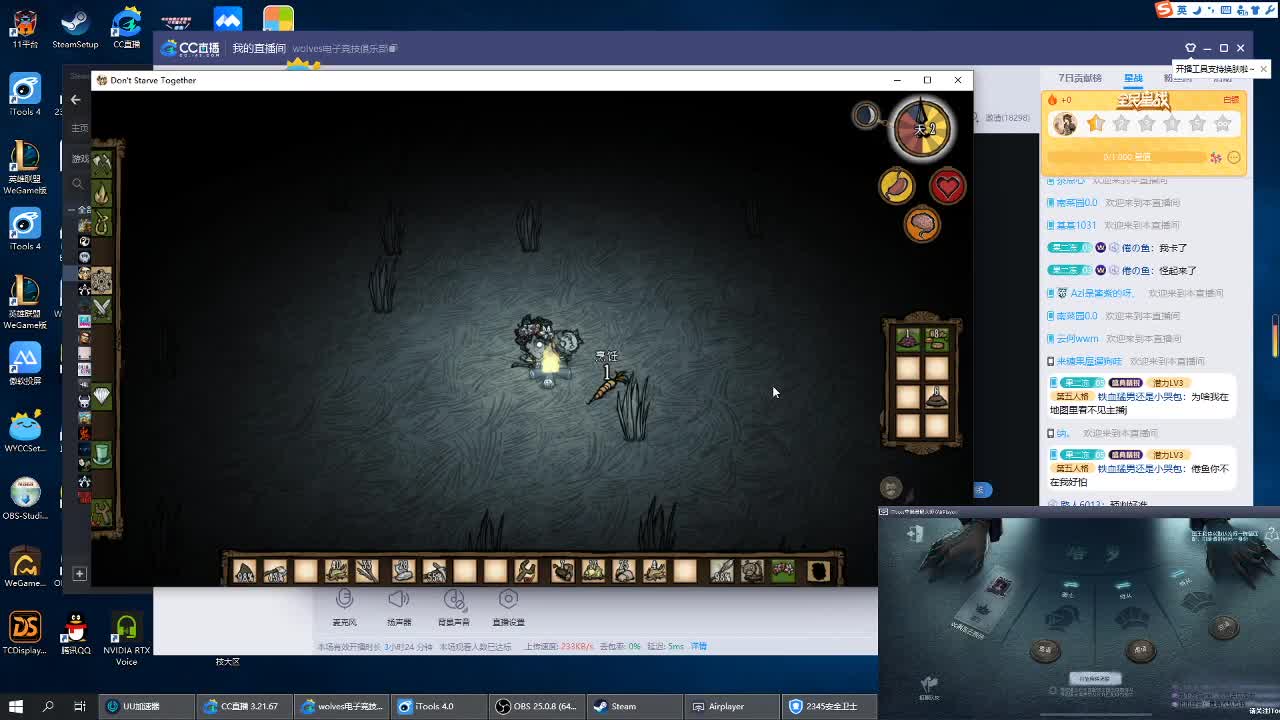Open Task View on taskbar
This screenshot has width=1280, height=720.
click(80, 706)
